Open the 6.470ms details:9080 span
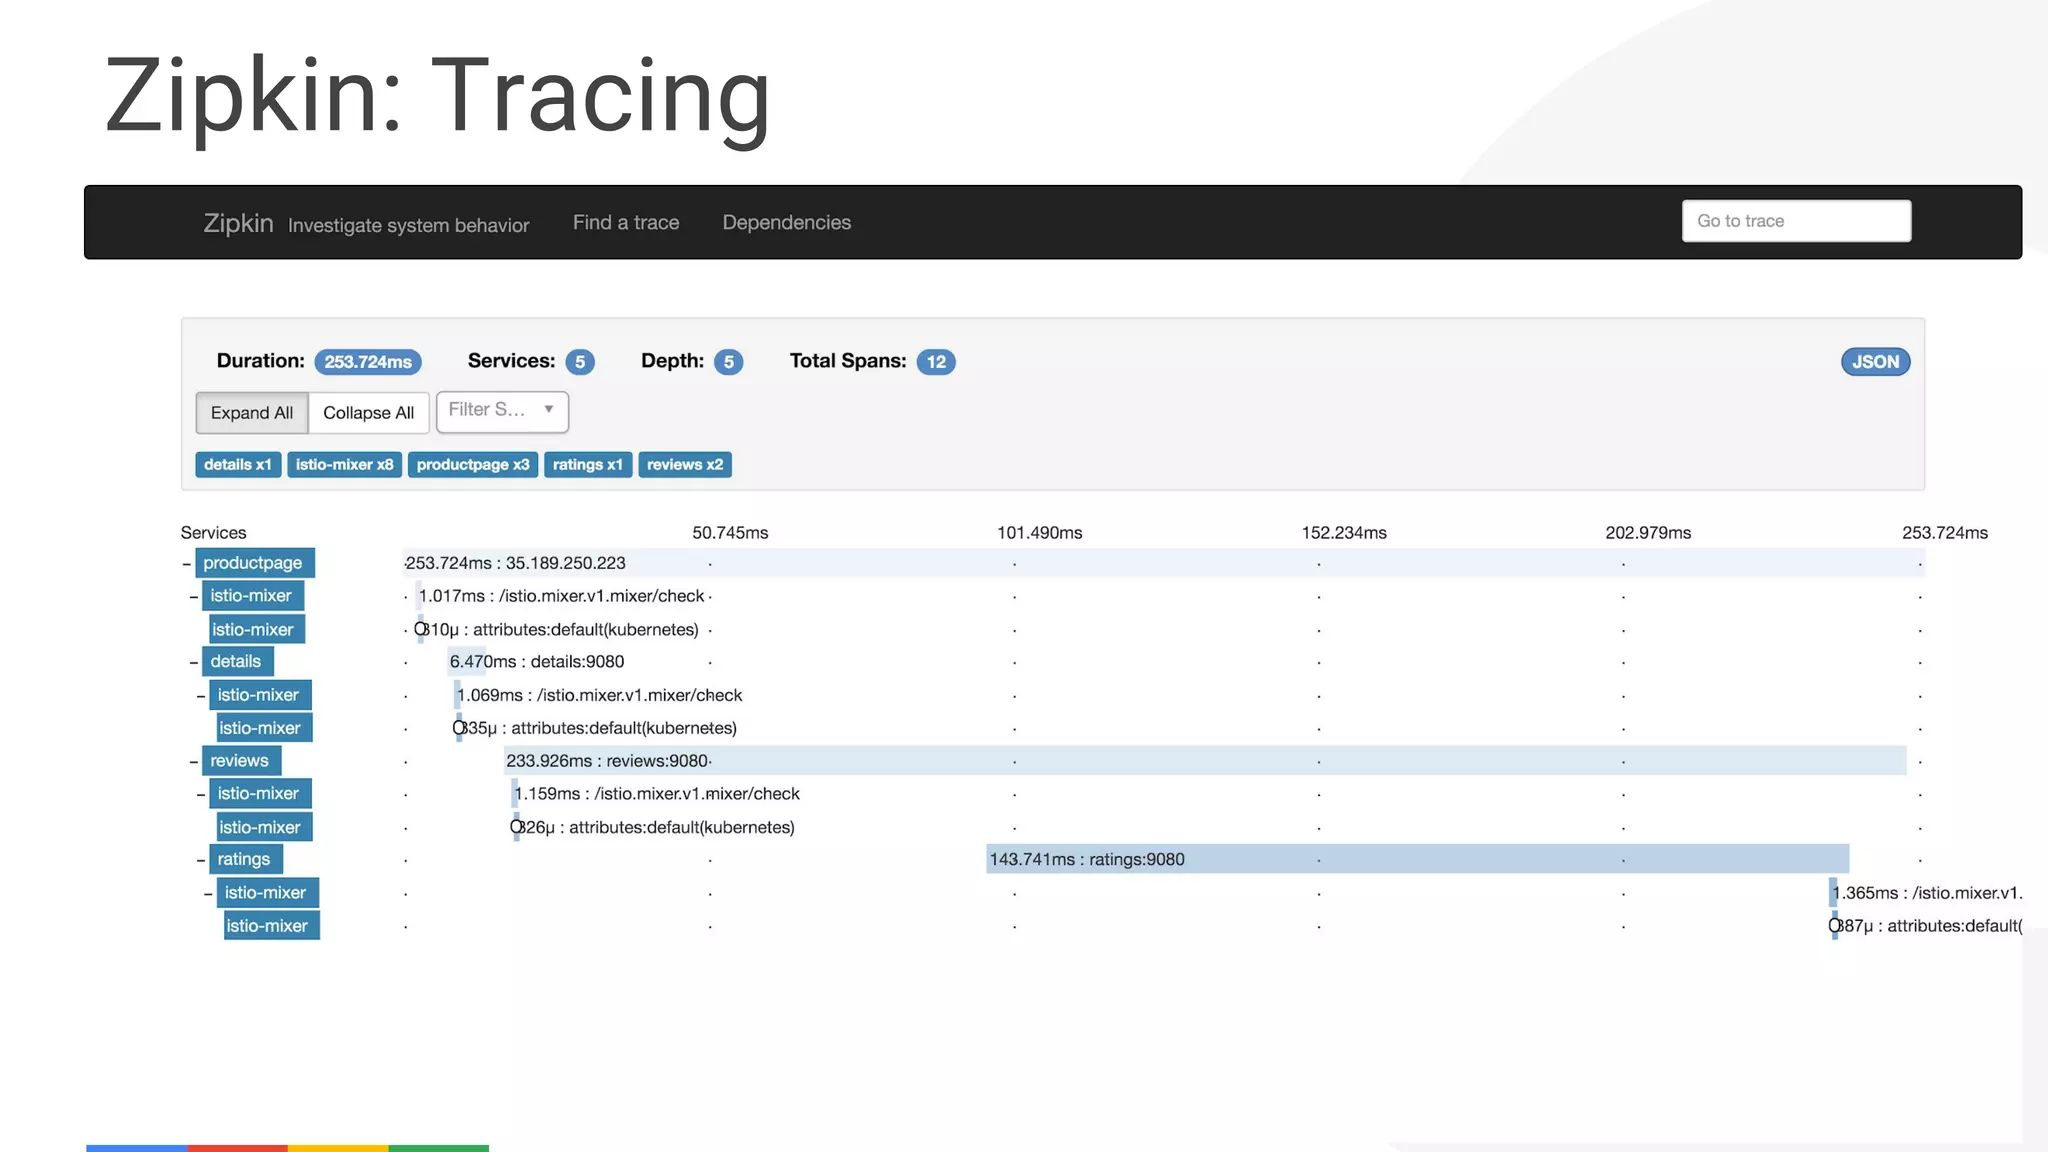Screen dimensions: 2048x1152 536,662
